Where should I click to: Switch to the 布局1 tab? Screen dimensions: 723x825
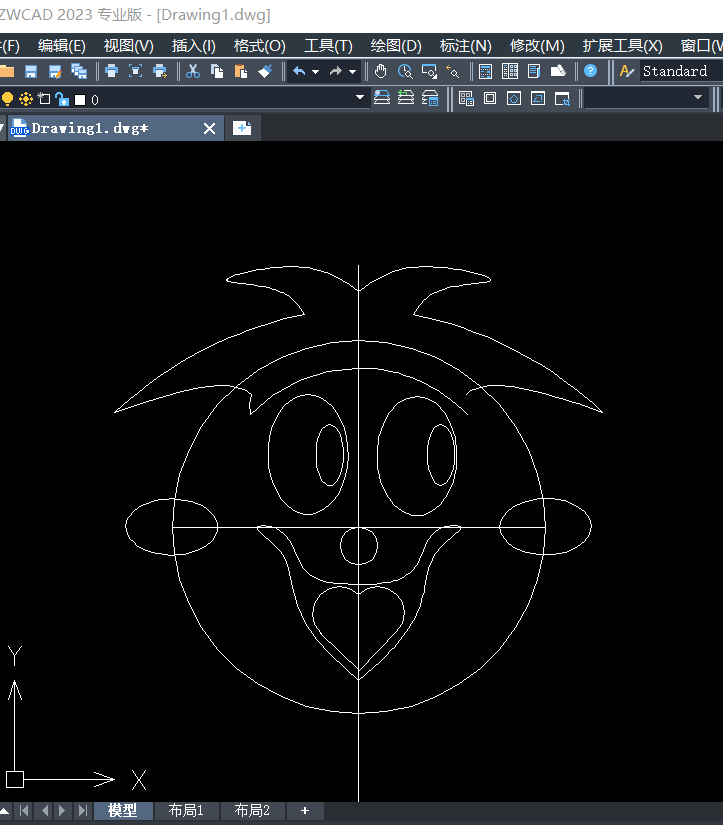pos(186,810)
